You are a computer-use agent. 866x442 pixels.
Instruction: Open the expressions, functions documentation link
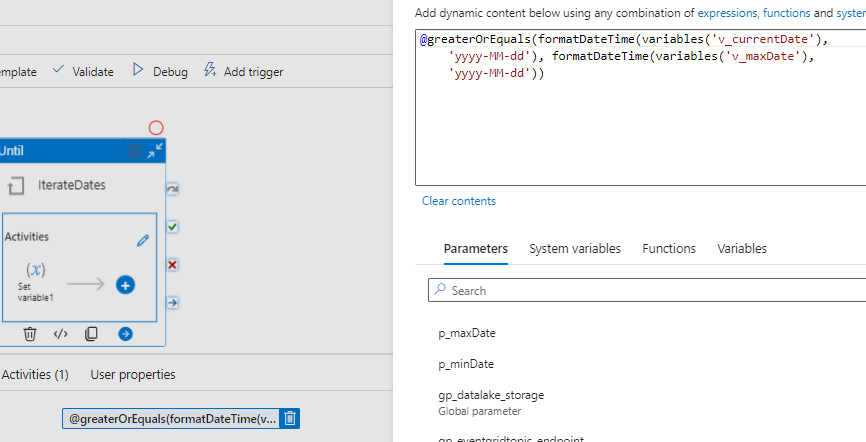click(x=754, y=13)
